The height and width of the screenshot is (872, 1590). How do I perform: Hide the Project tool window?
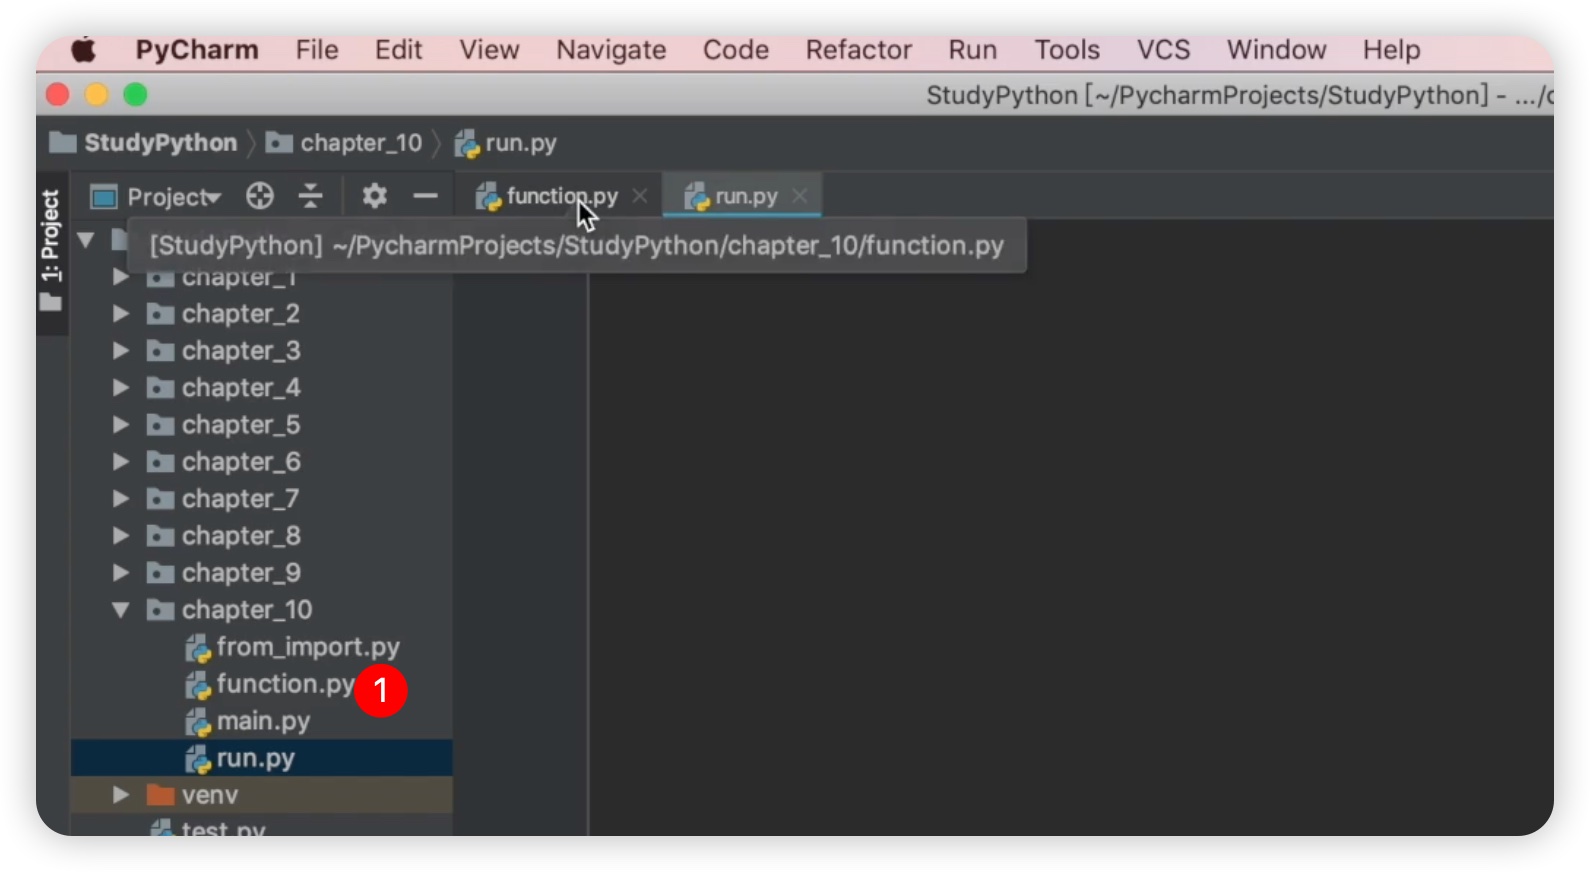click(426, 196)
